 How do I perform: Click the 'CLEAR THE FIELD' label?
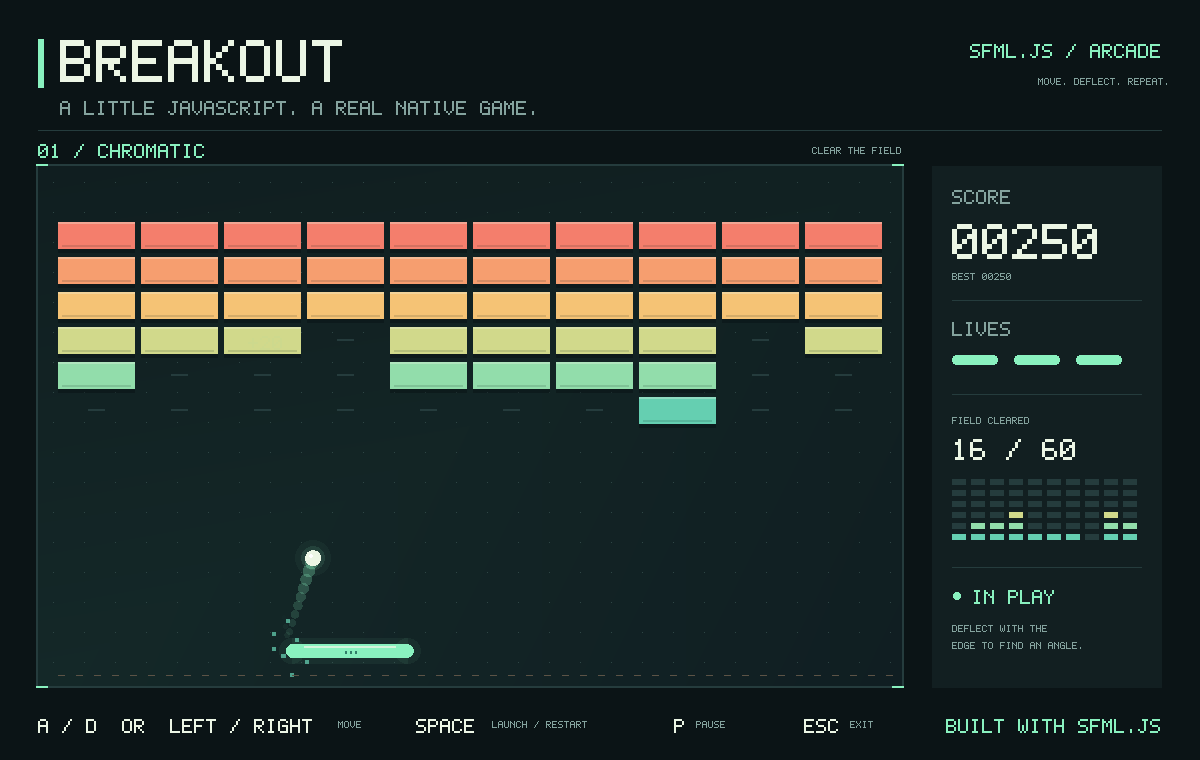[x=856, y=151]
